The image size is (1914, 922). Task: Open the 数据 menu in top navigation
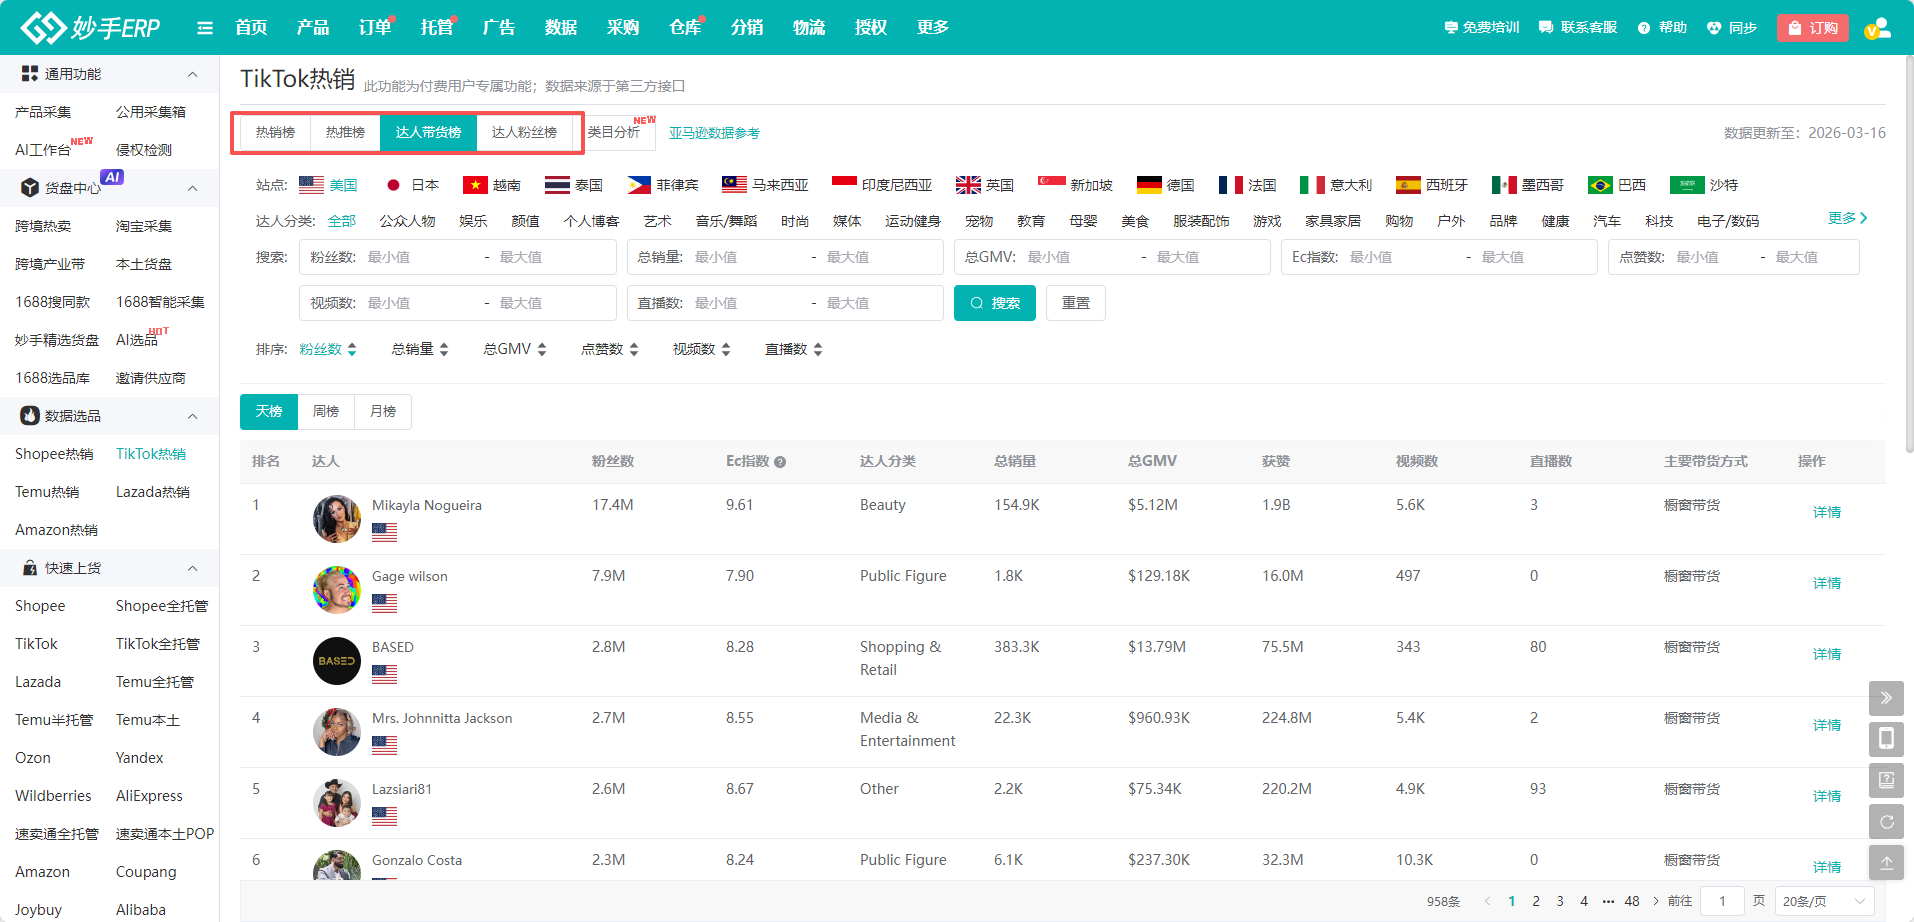(561, 28)
